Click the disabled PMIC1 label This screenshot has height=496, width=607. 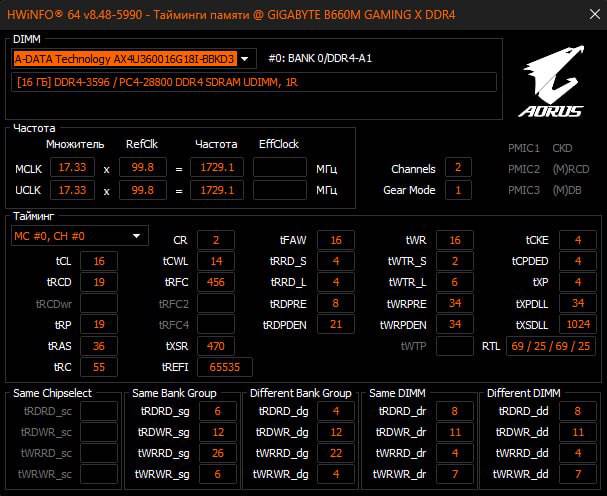524,148
